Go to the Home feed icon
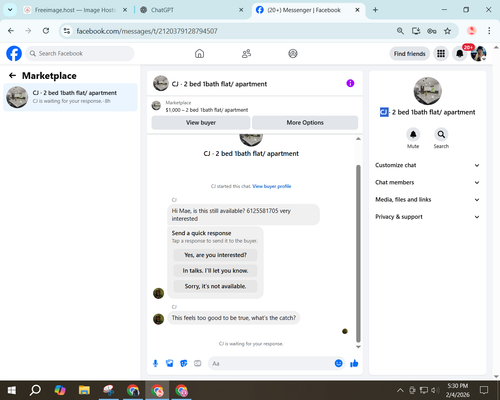This screenshot has width=500, height=400. click(199, 53)
